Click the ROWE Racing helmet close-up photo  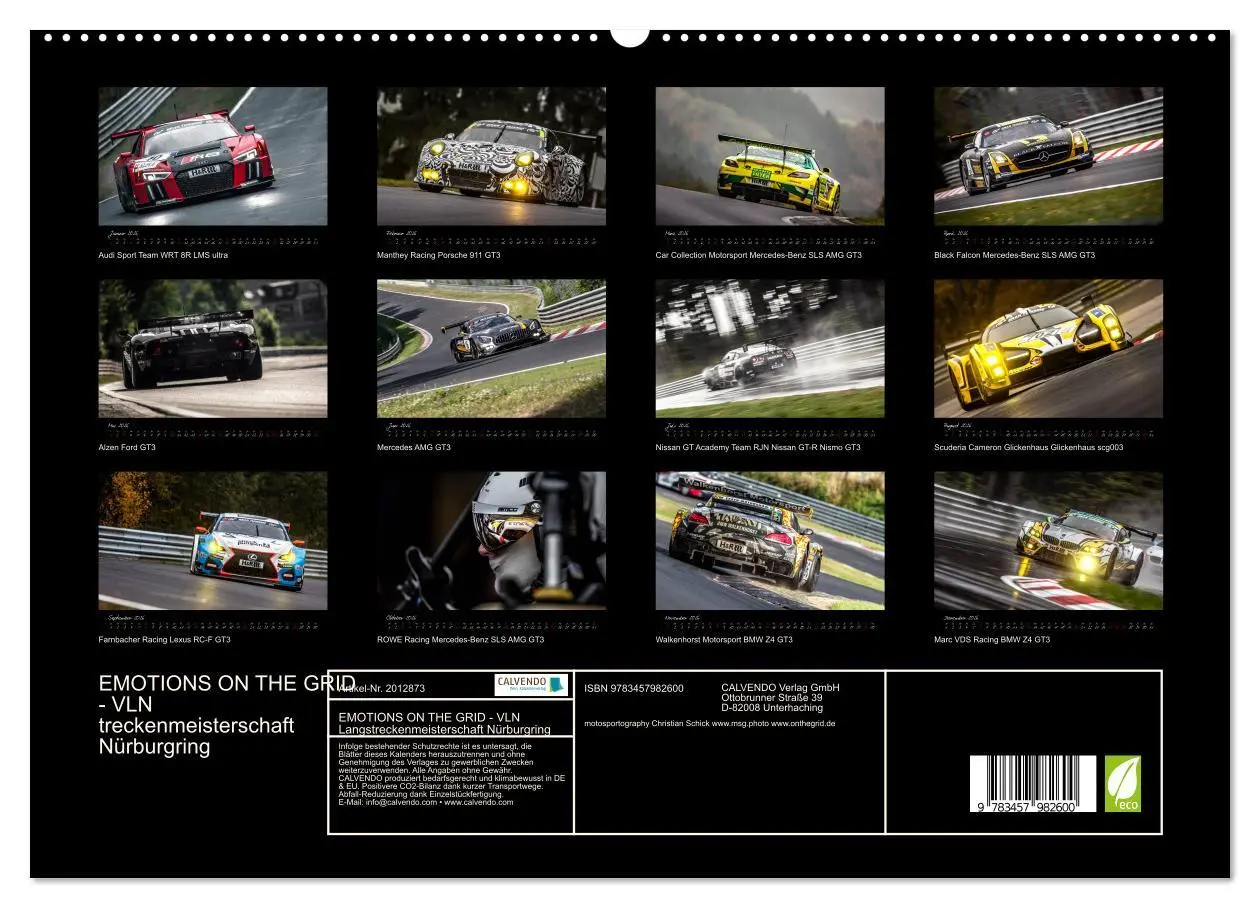point(491,541)
